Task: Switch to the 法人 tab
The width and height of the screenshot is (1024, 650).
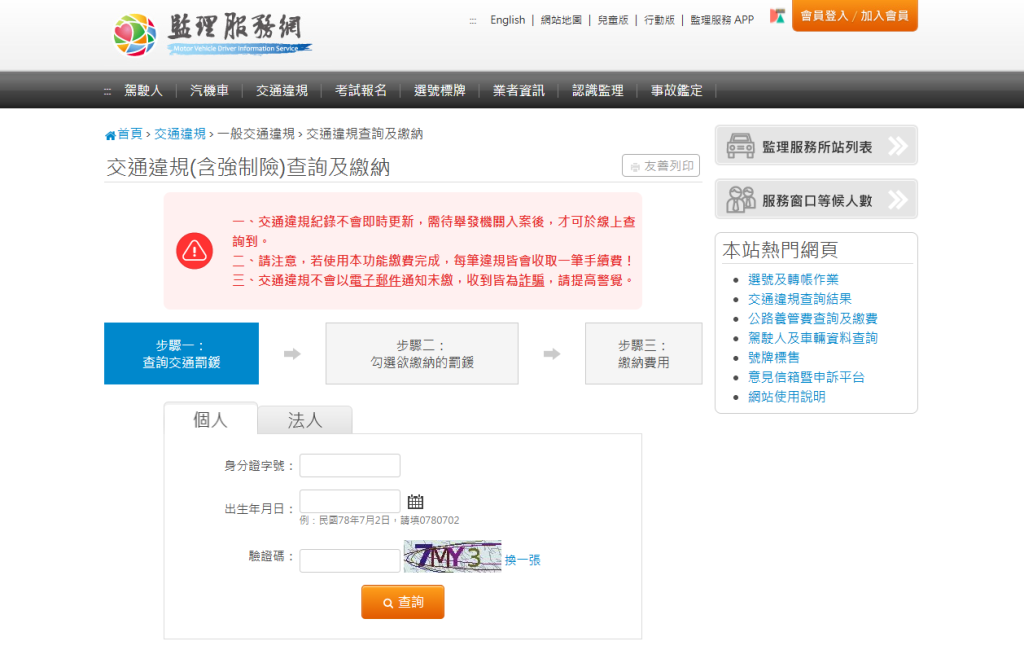Action: click(305, 420)
